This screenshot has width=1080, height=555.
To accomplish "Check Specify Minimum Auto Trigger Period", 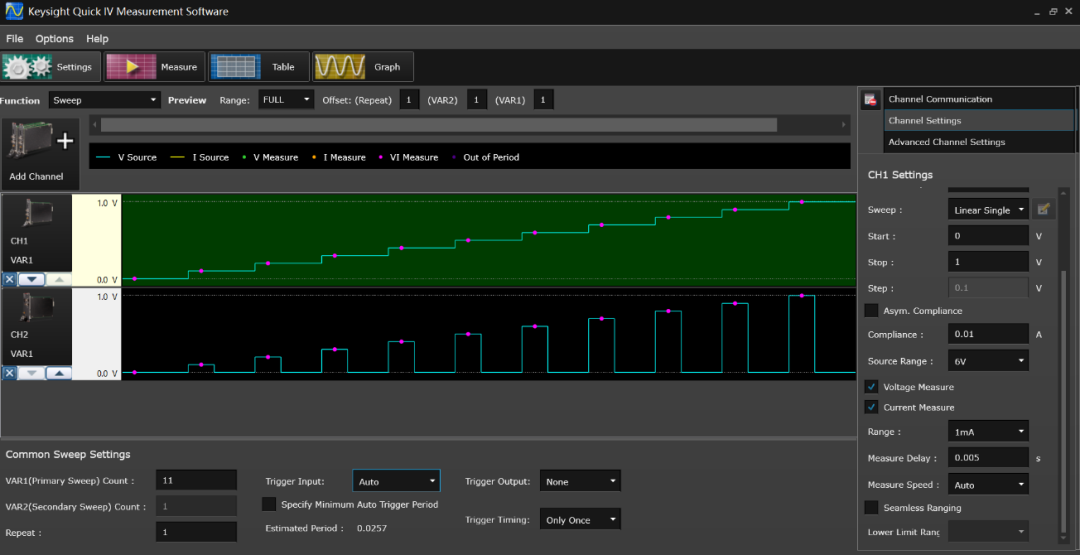I will pyautogui.click(x=269, y=504).
